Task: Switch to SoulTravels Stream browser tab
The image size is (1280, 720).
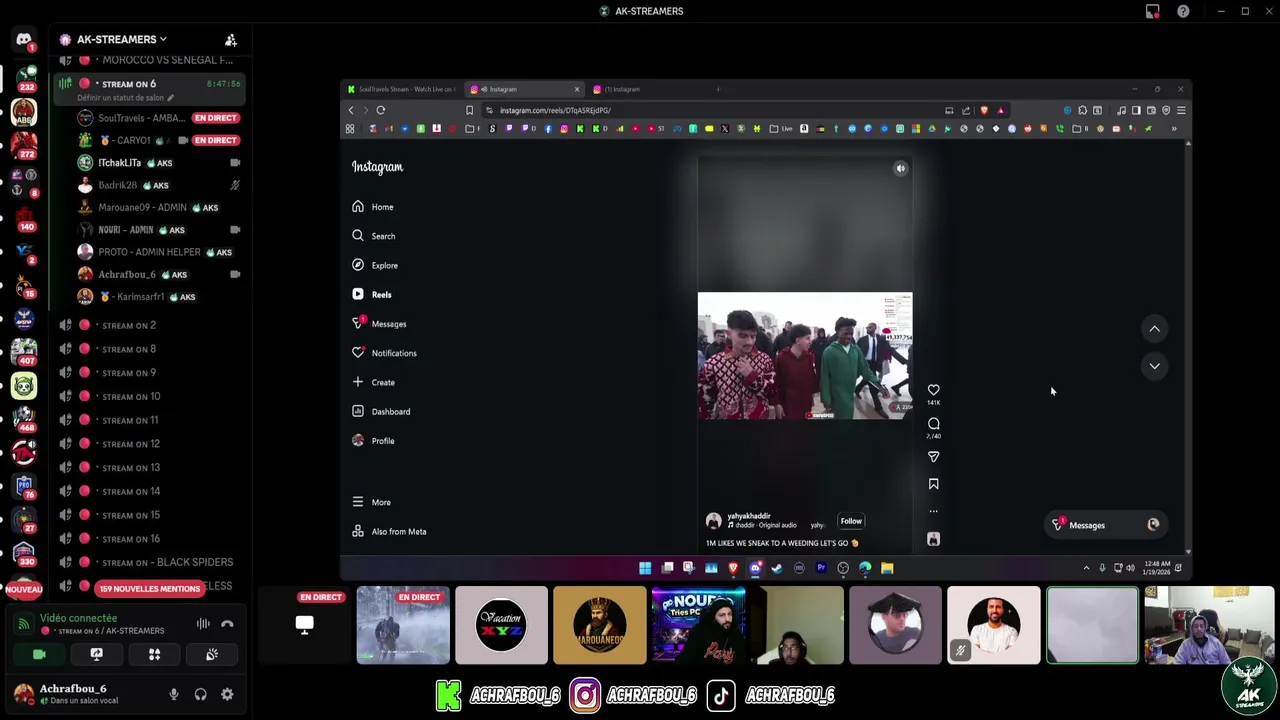Action: pyautogui.click(x=402, y=89)
